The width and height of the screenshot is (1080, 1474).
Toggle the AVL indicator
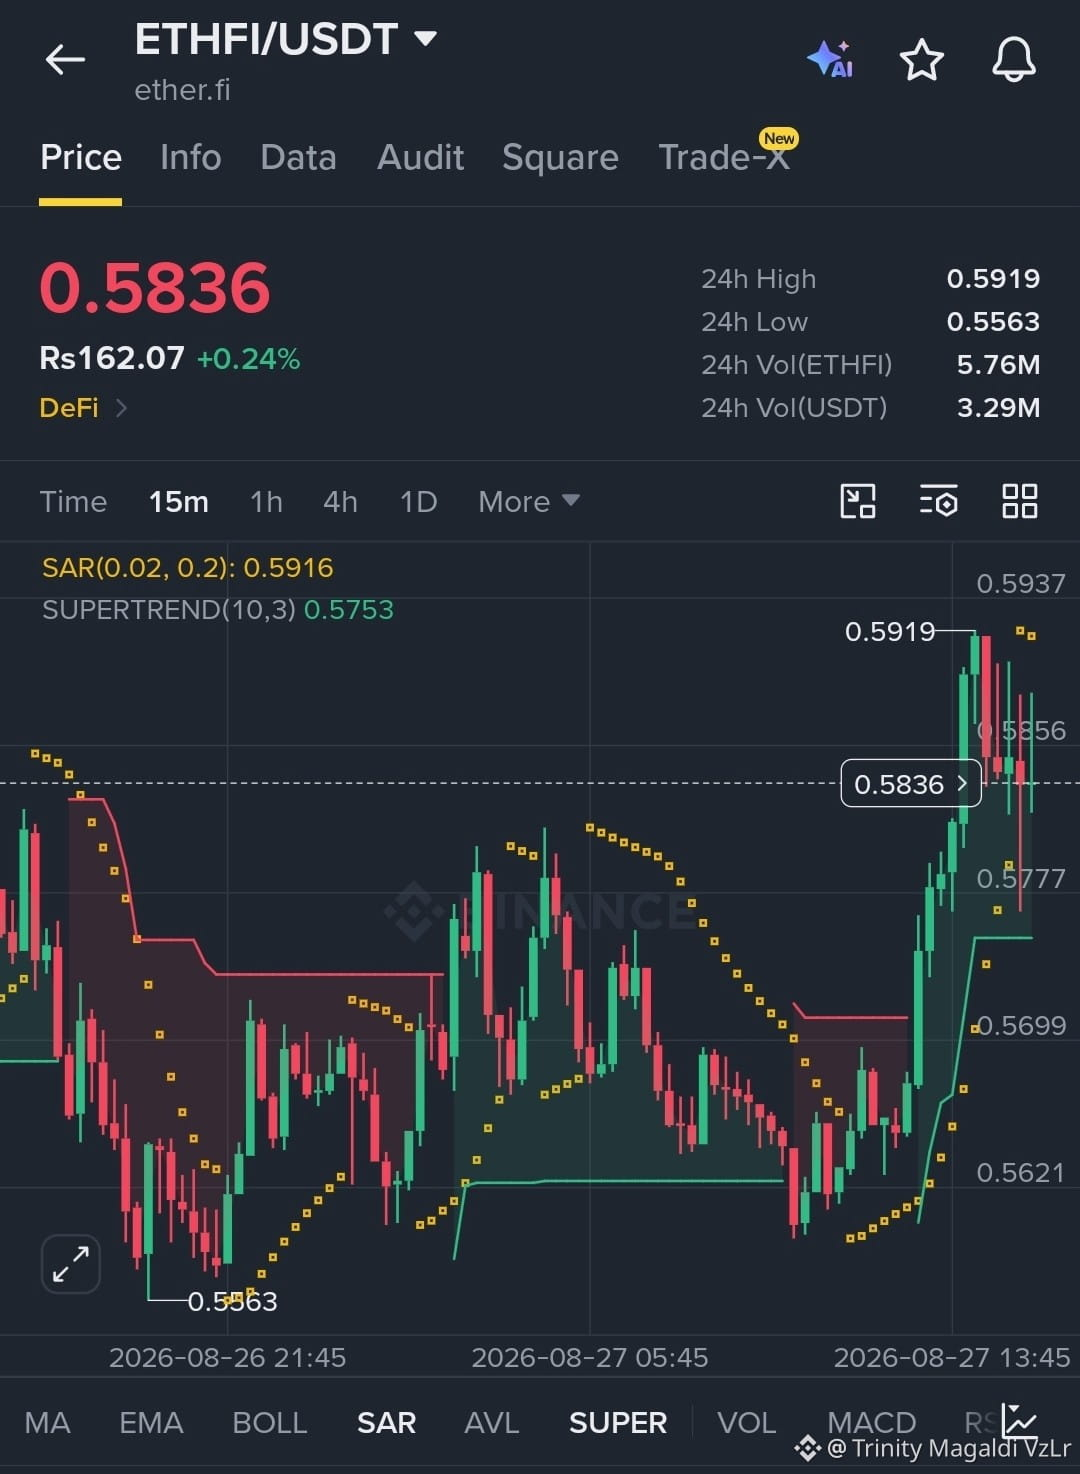click(492, 1422)
